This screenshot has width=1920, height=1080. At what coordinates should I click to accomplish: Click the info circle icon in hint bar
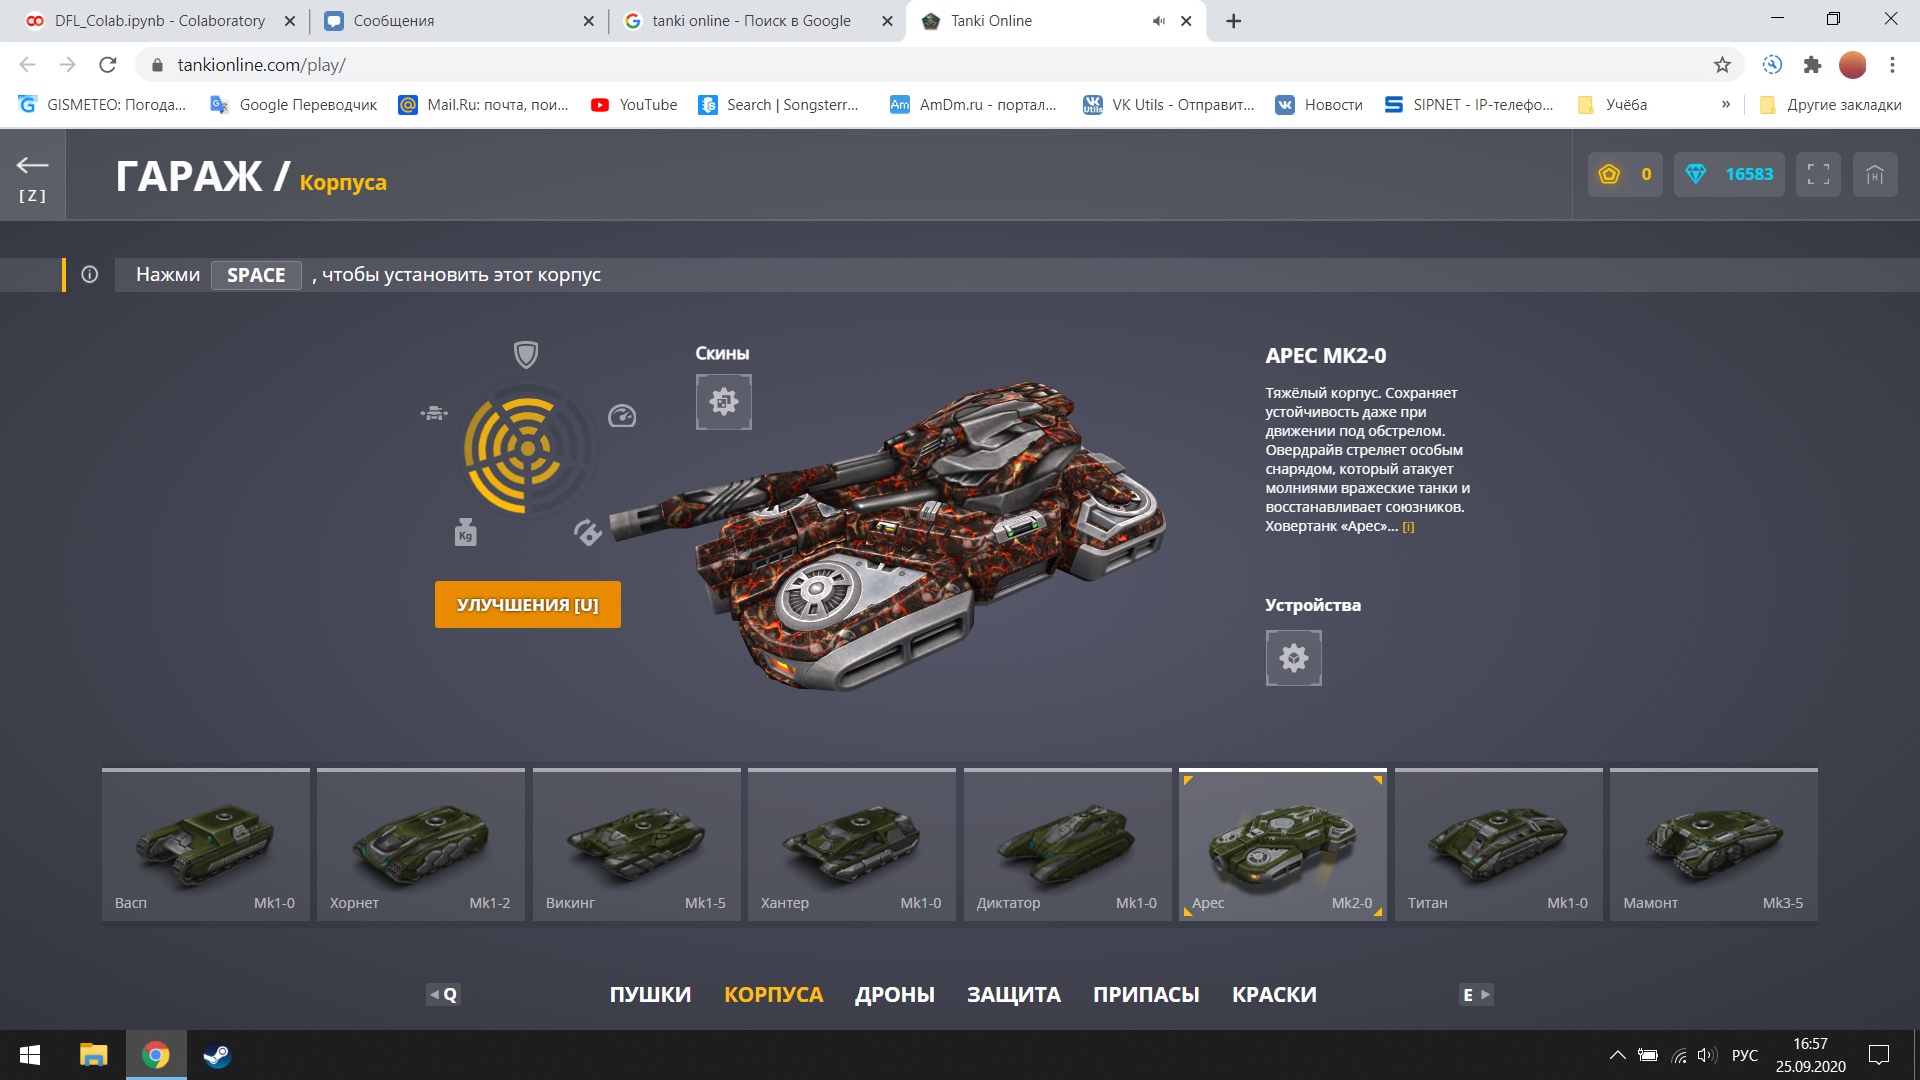coord(90,274)
